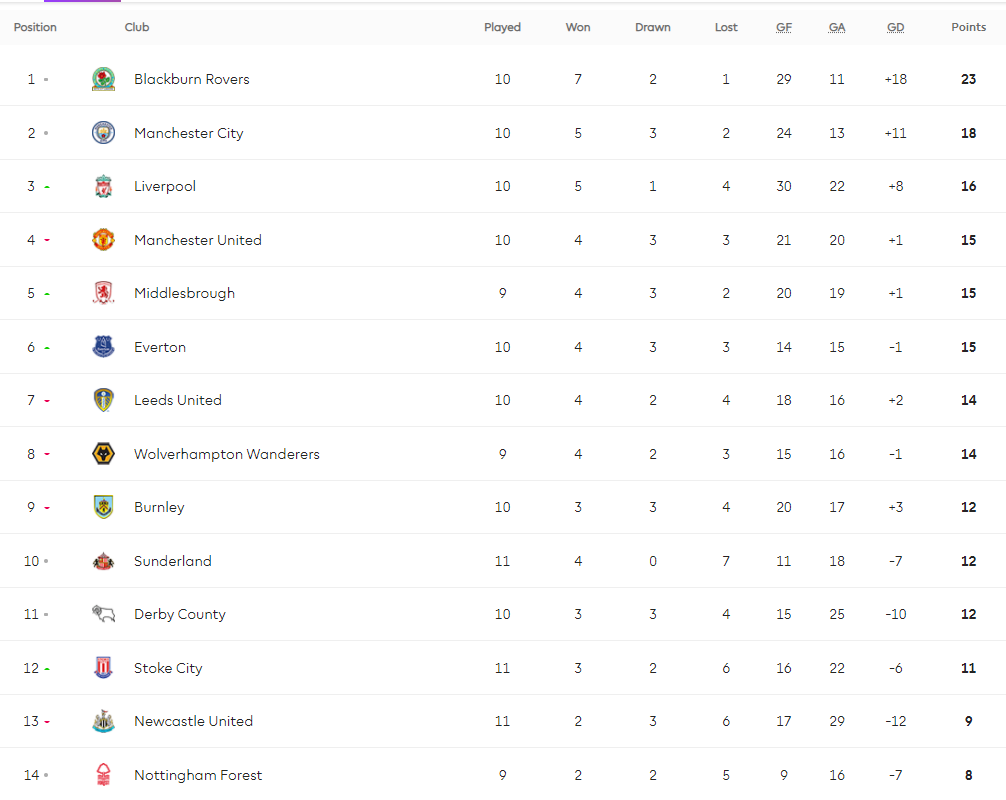Image resolution: width=1006 pixels, height=800 pixels.
Task: Click the Blackburn Rovers club crest
Action: pos(103,79)
